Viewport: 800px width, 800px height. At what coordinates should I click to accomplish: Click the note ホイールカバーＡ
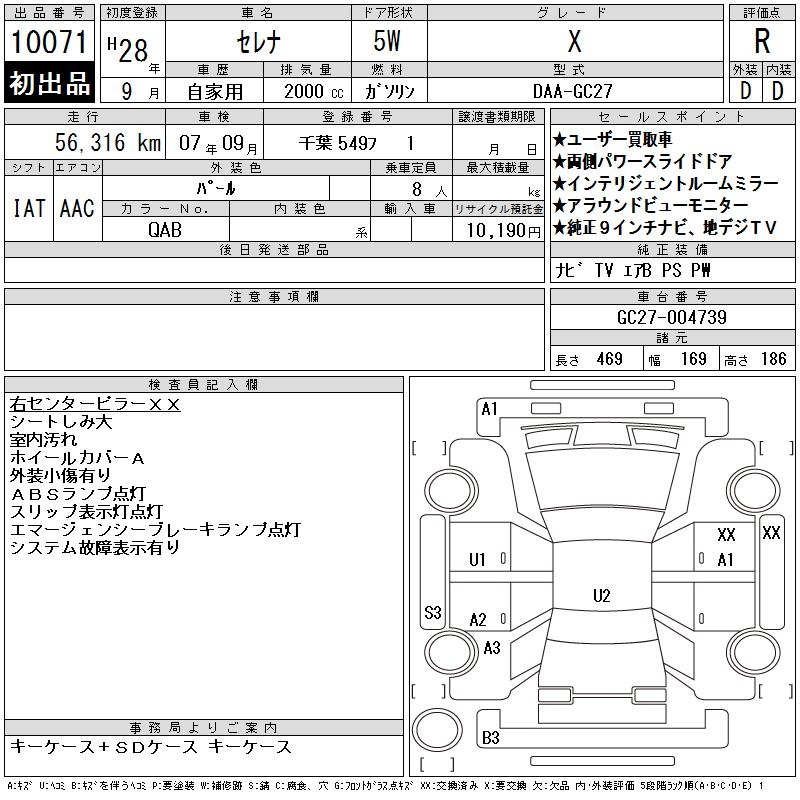tap(77, 458)
